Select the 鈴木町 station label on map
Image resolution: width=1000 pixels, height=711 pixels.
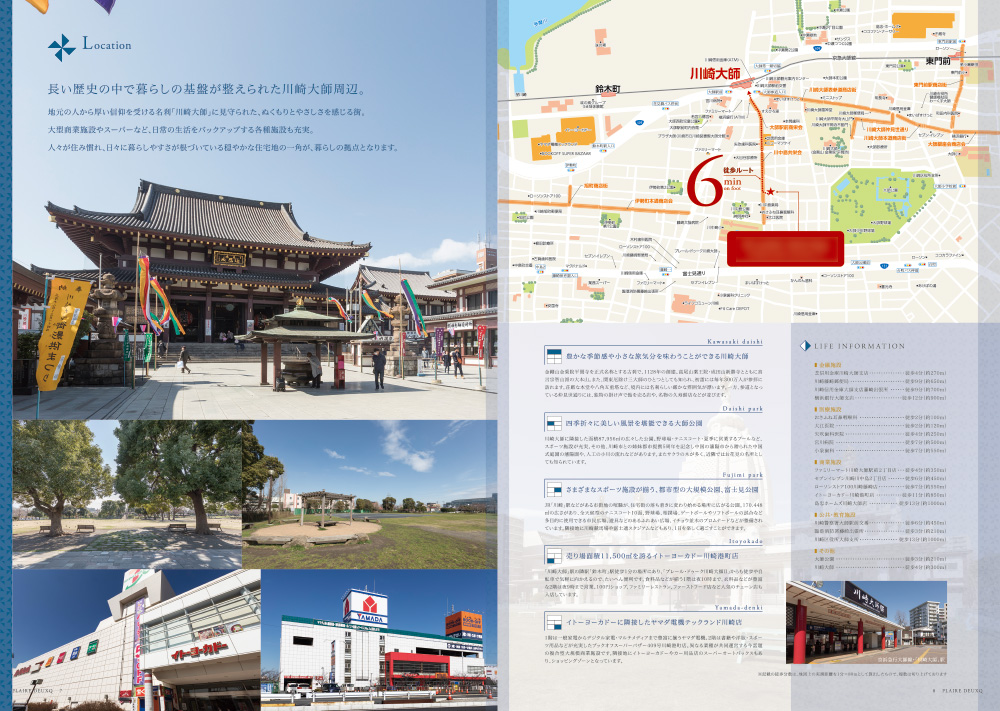pyautogui.click(x=608, y=89)
